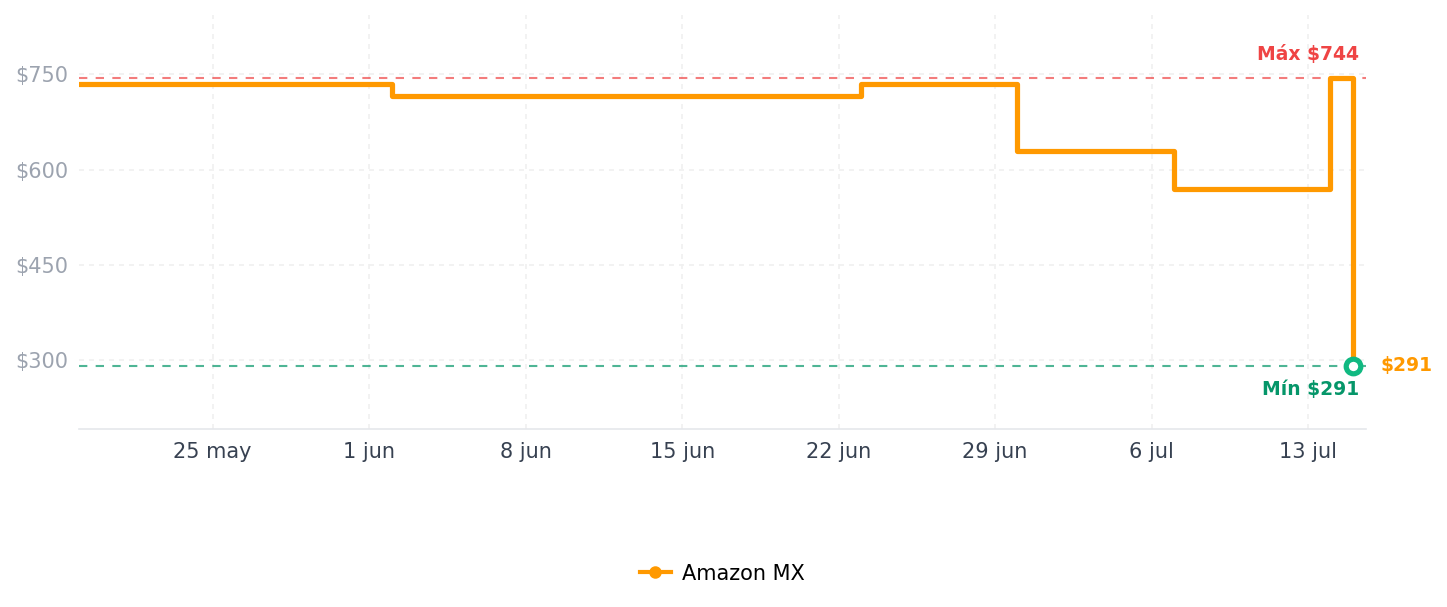Click the 29 jun date axis label
1447x607 pixels.
click(x=995, y=451)
